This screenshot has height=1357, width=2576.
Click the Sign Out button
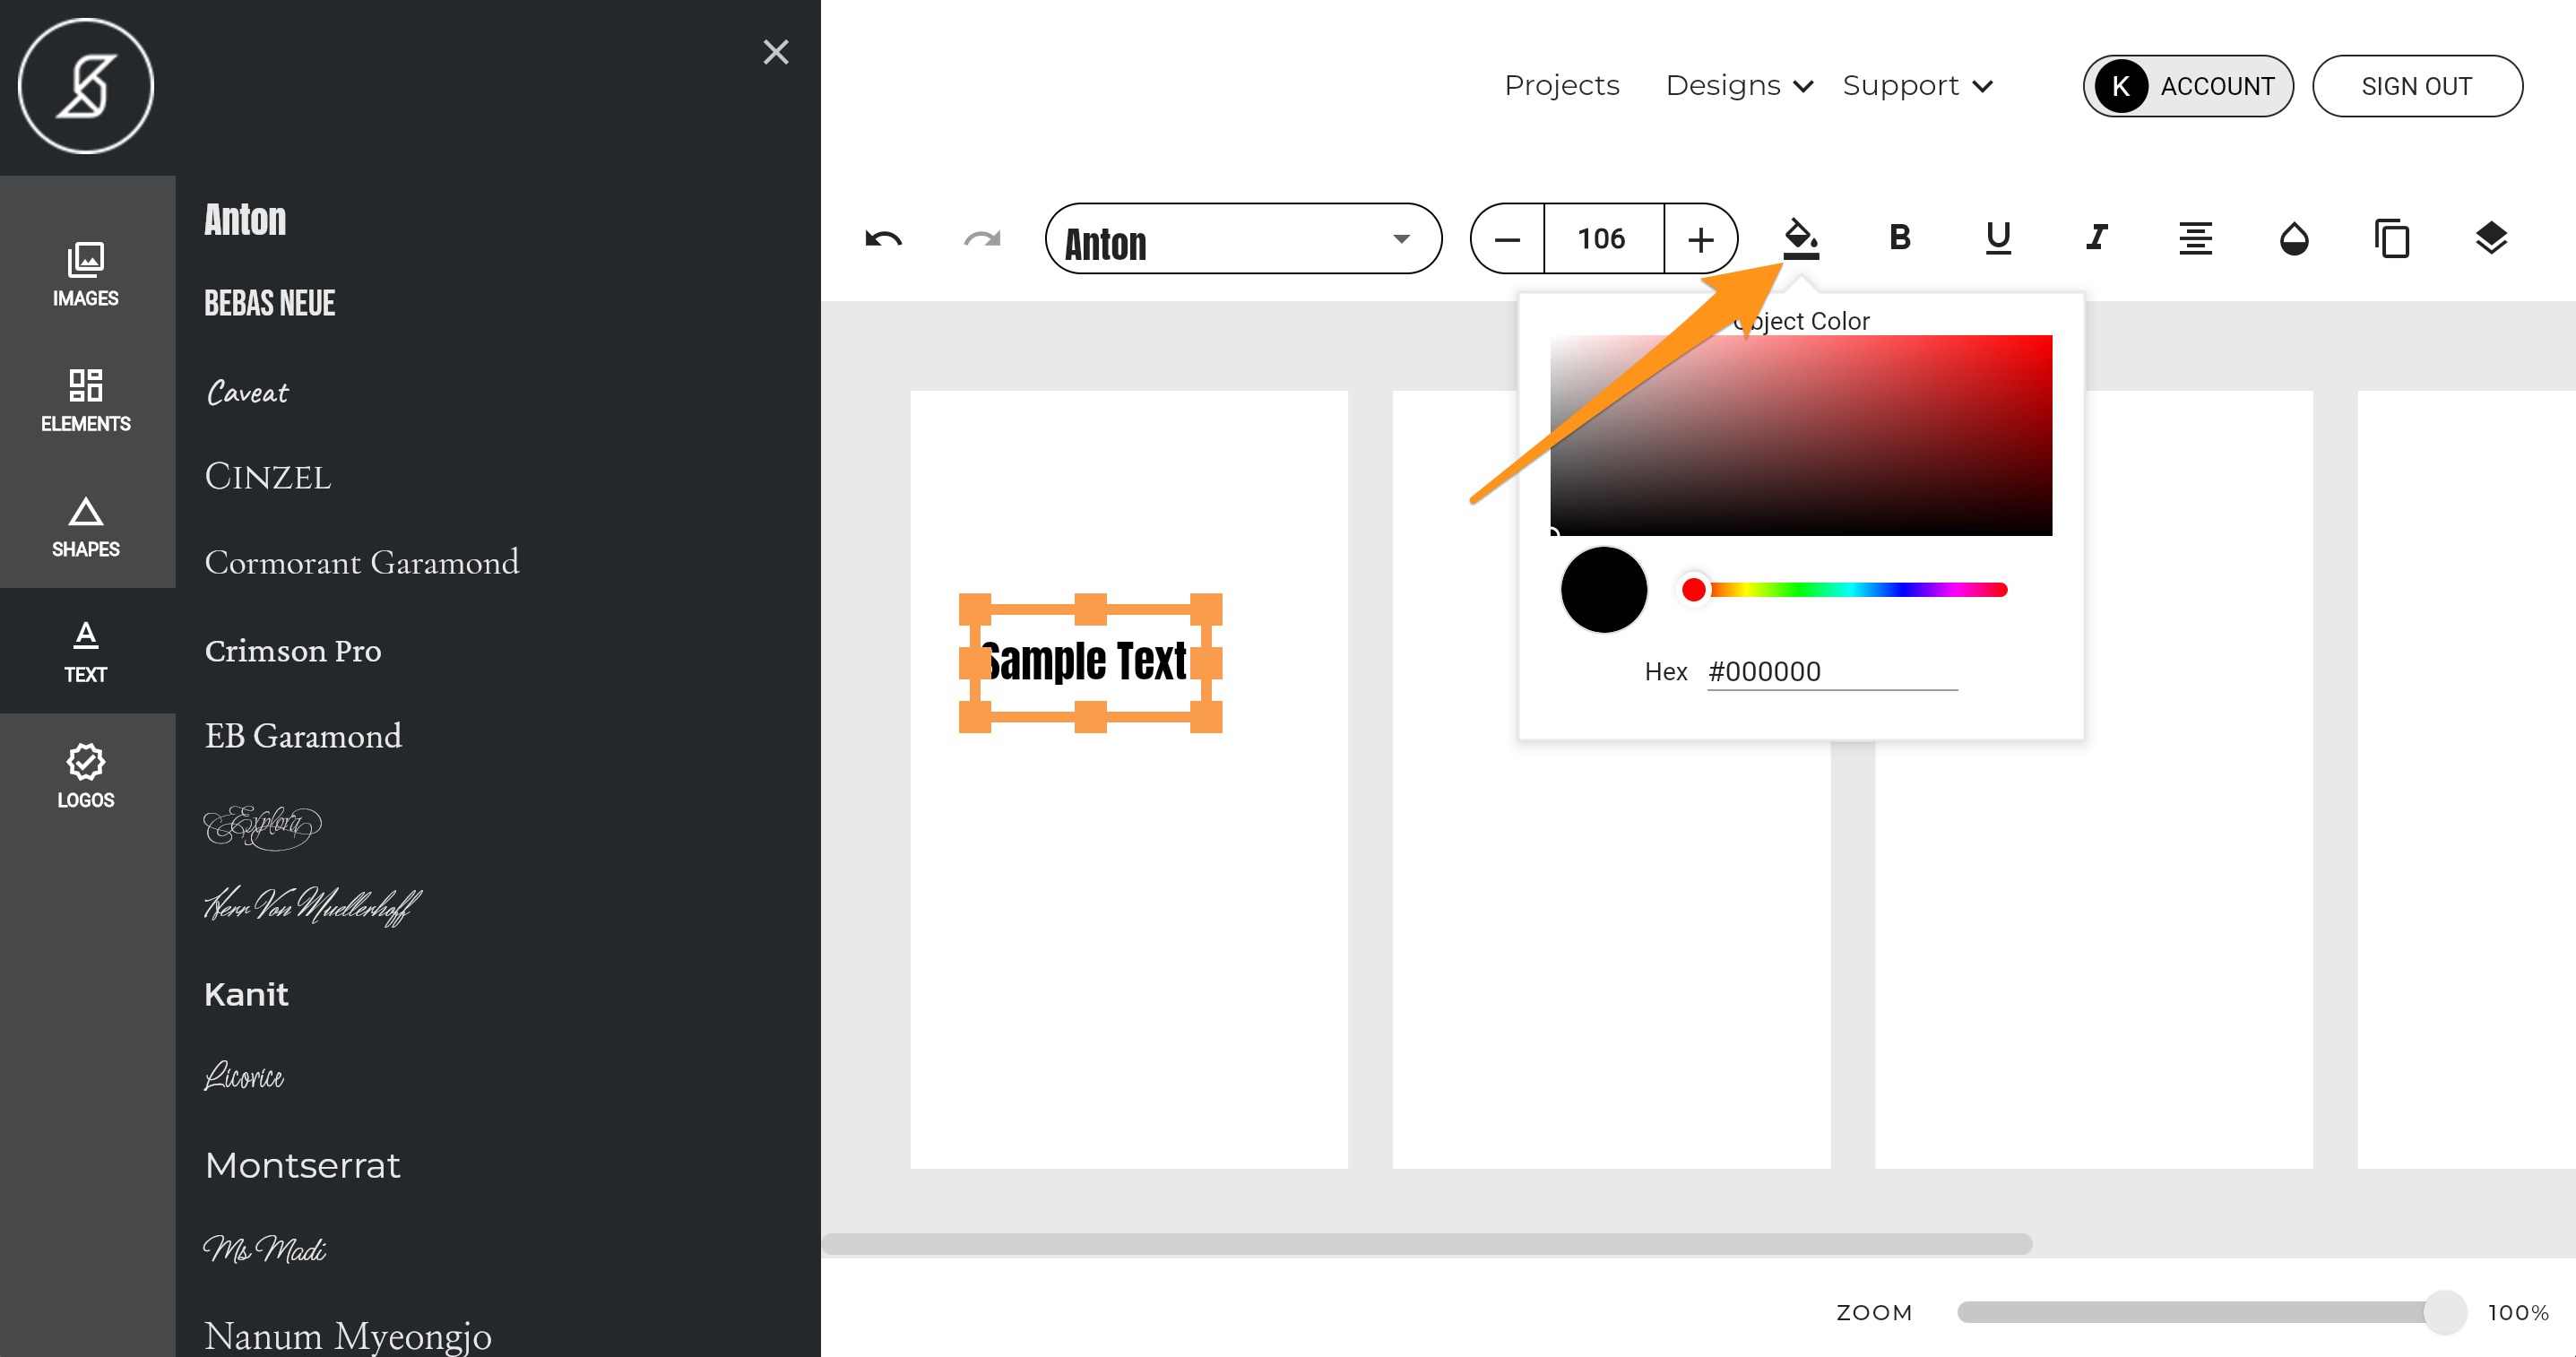tap(2417, 86)
